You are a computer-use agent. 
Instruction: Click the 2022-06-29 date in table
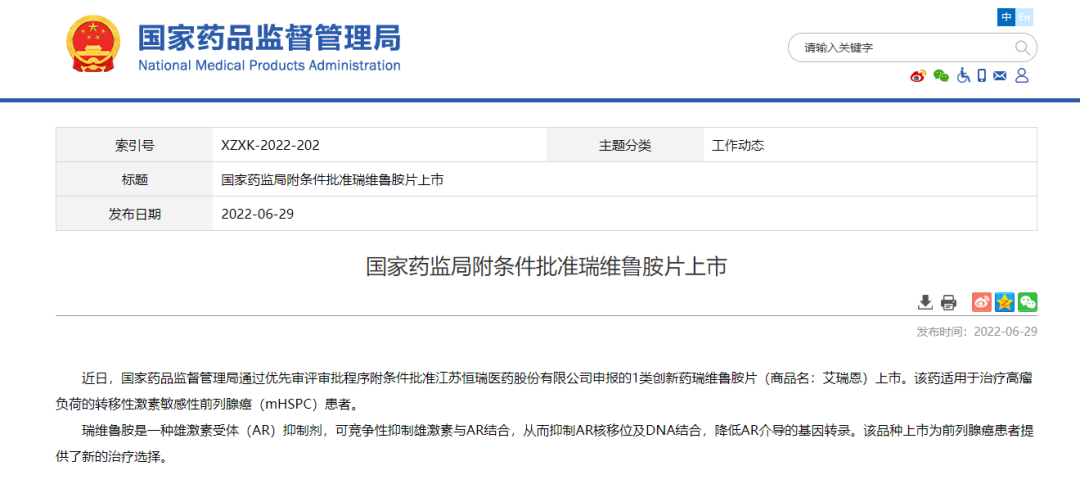pyautogui.click(x=258, y=214)
